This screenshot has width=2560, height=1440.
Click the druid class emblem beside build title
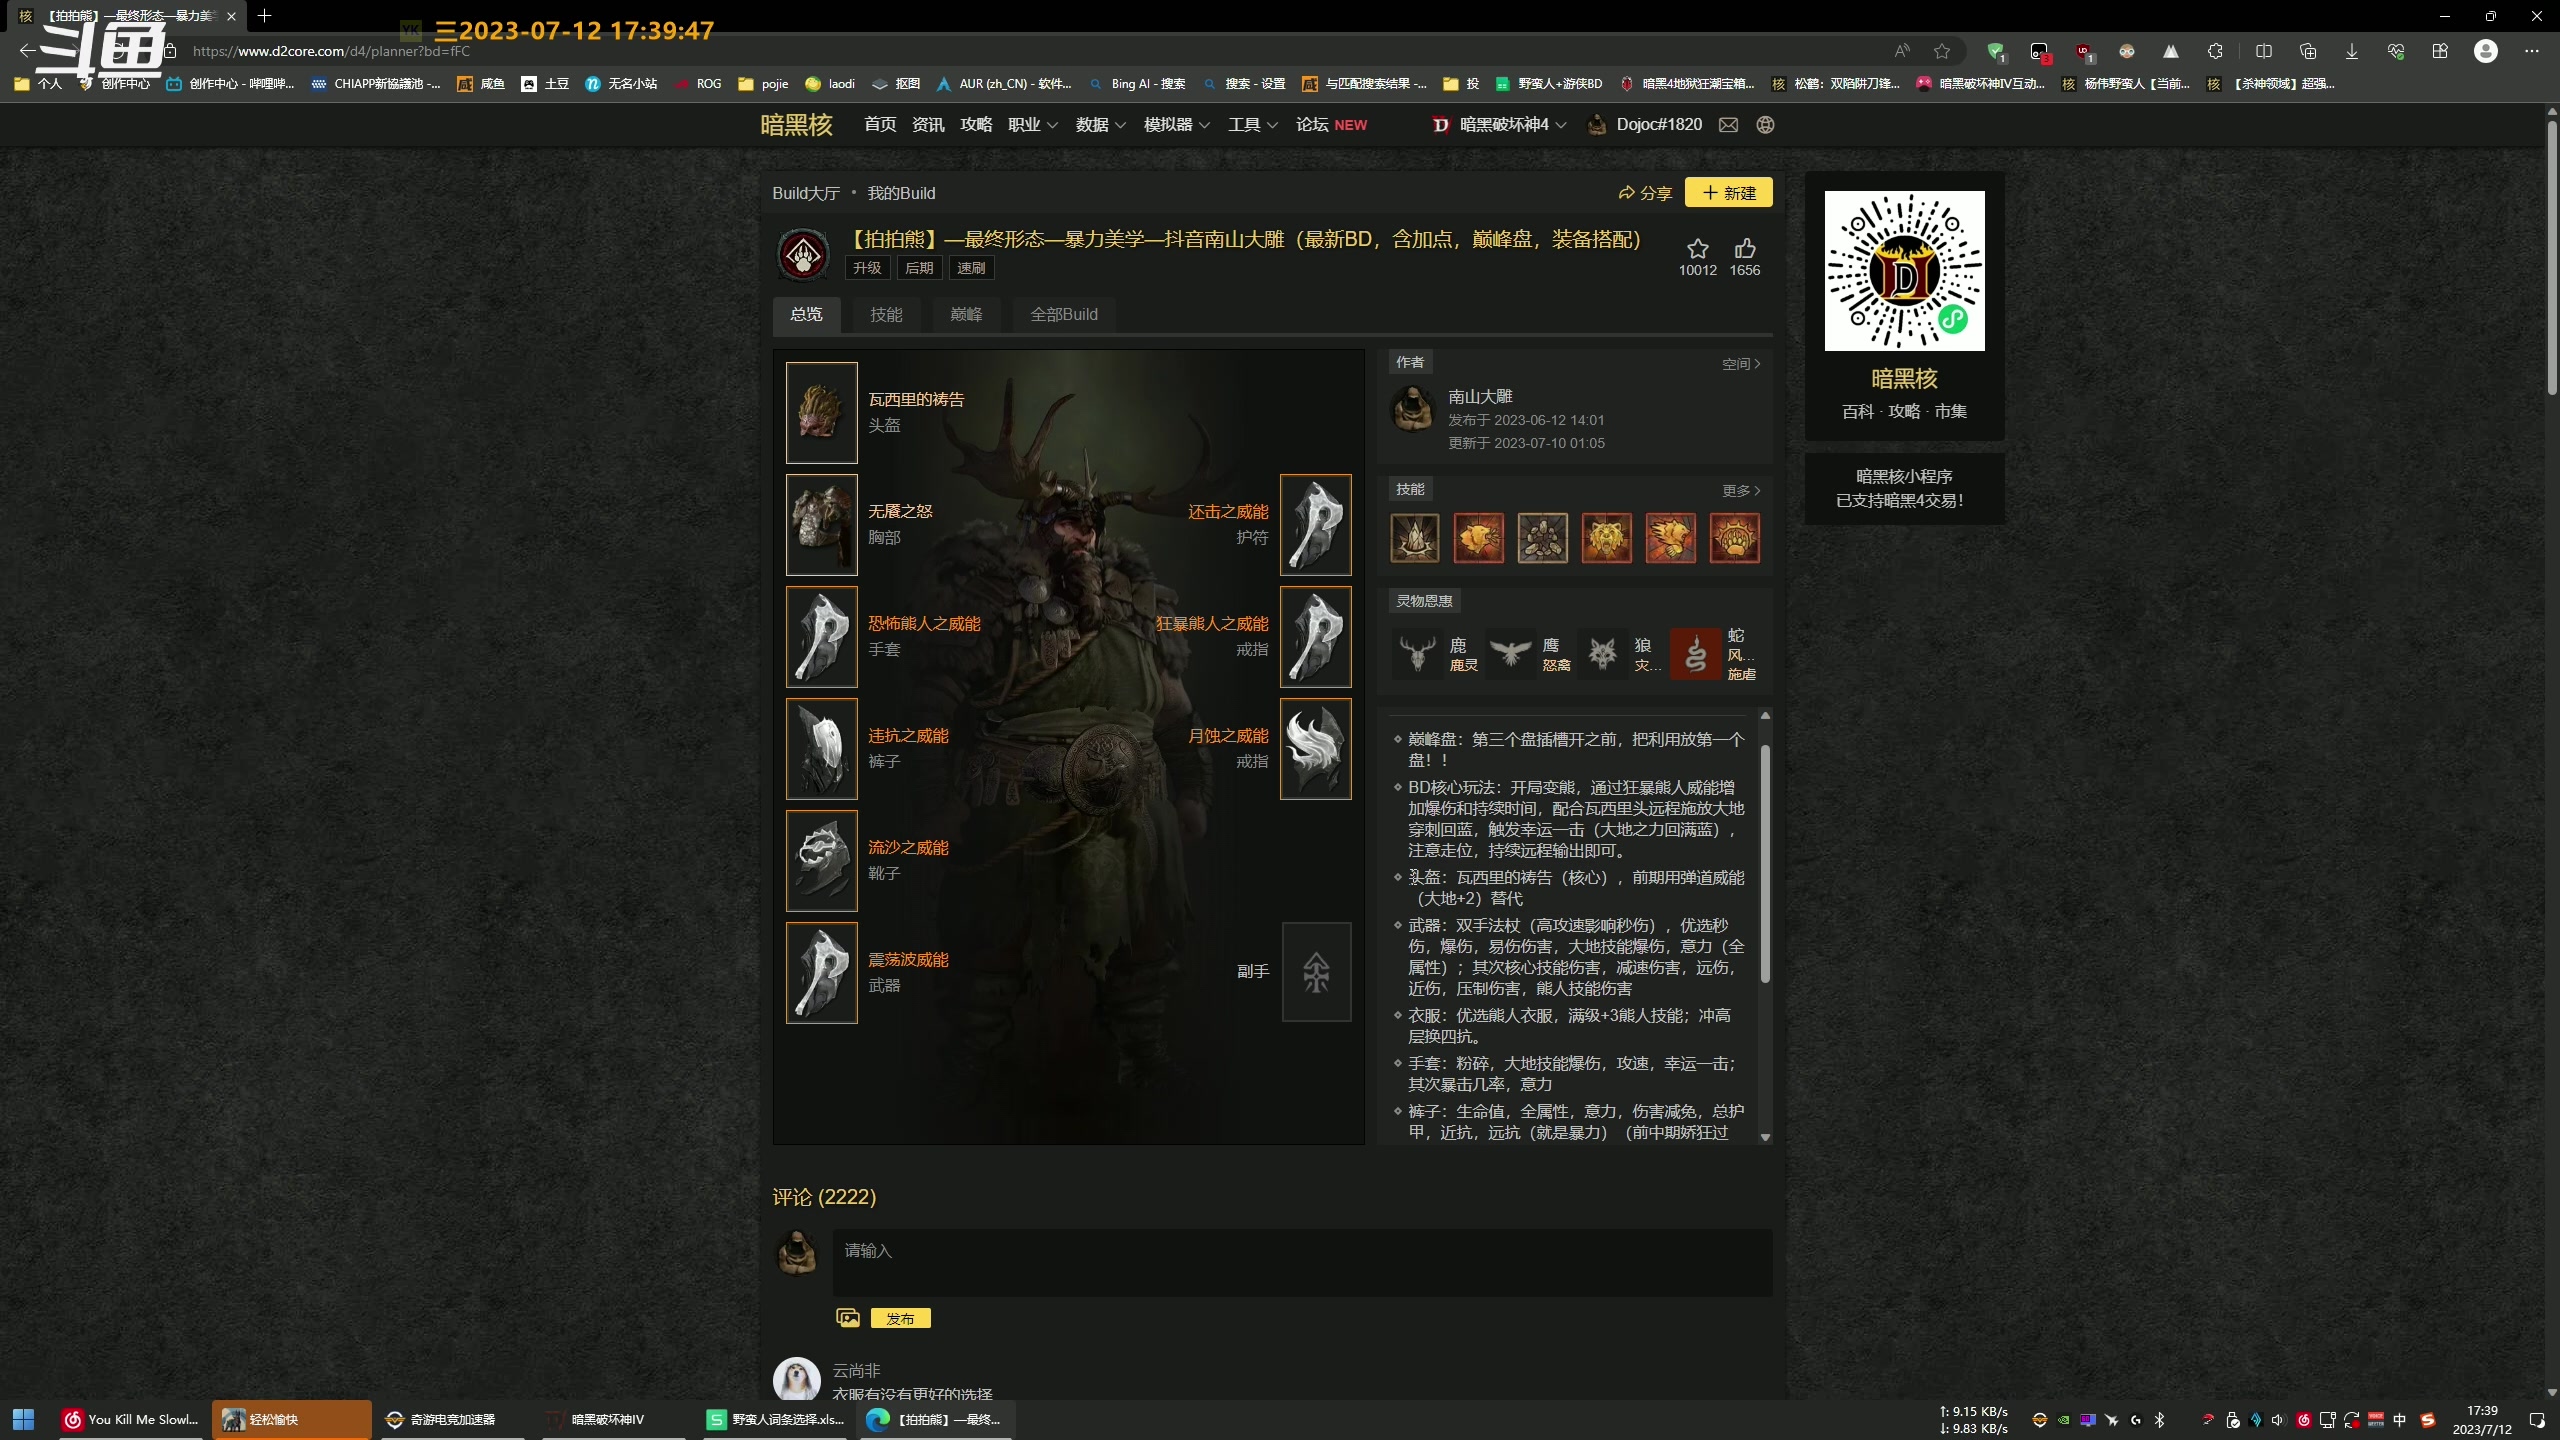click(803, 256)
